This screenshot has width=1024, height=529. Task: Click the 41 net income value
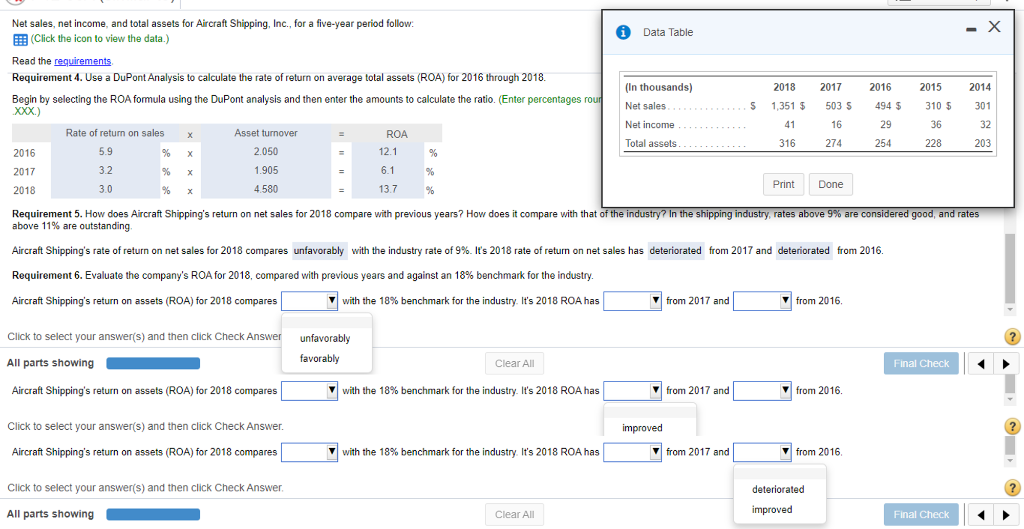[x=790, y=124]
